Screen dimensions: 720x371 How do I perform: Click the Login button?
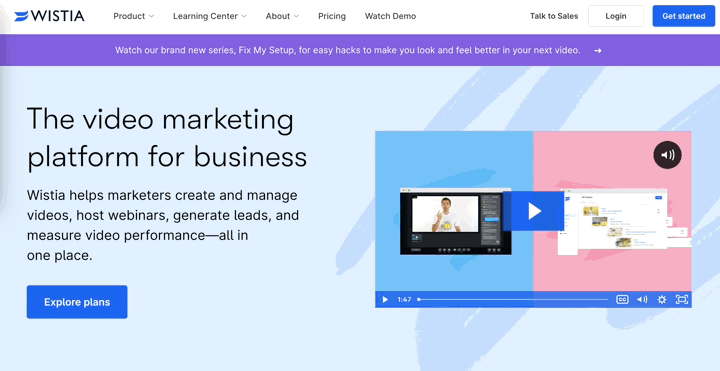point(616,16)
